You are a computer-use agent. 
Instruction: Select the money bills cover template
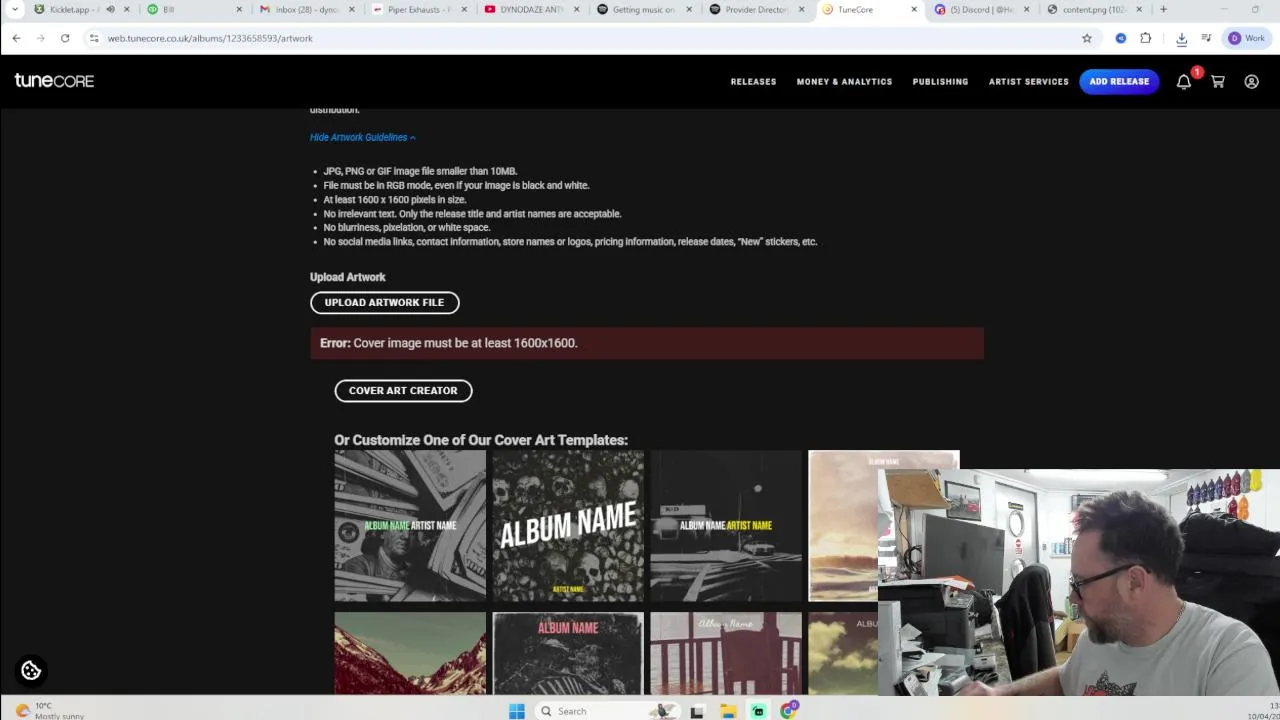(x=410, y=525)
